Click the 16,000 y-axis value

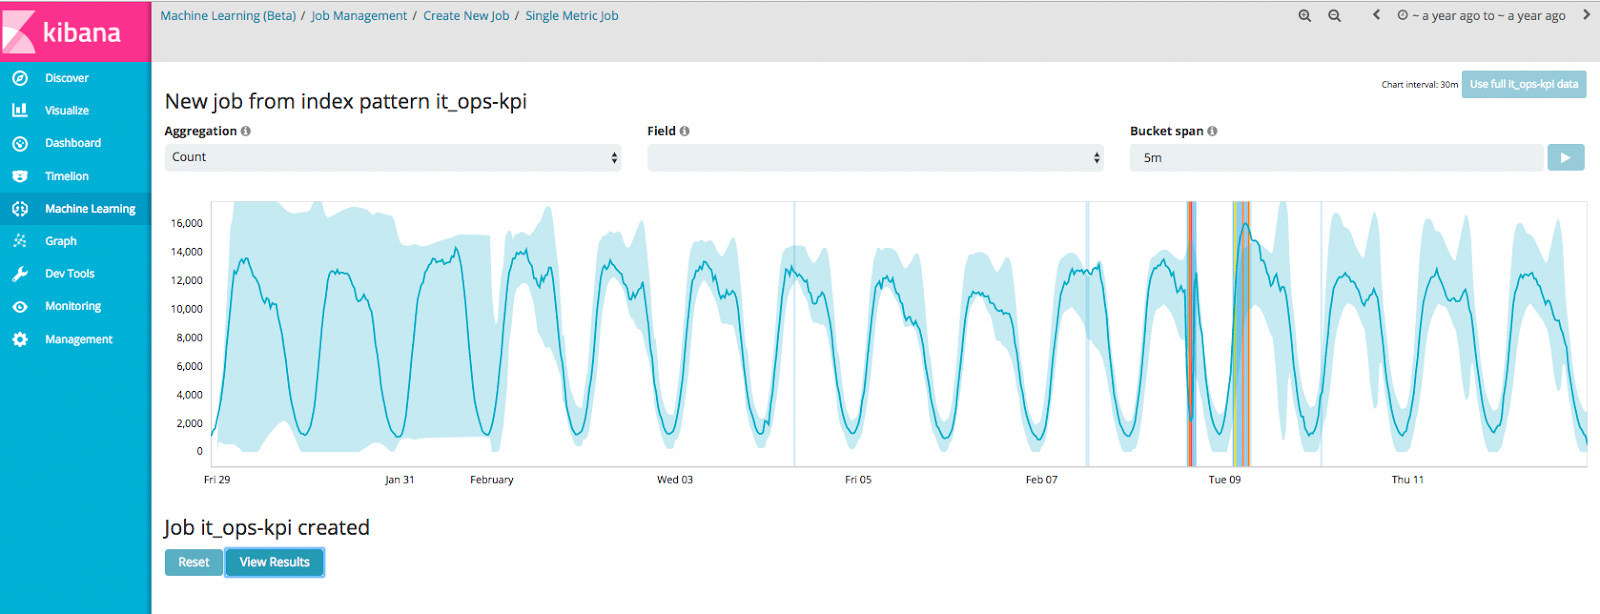coord(187,223)
